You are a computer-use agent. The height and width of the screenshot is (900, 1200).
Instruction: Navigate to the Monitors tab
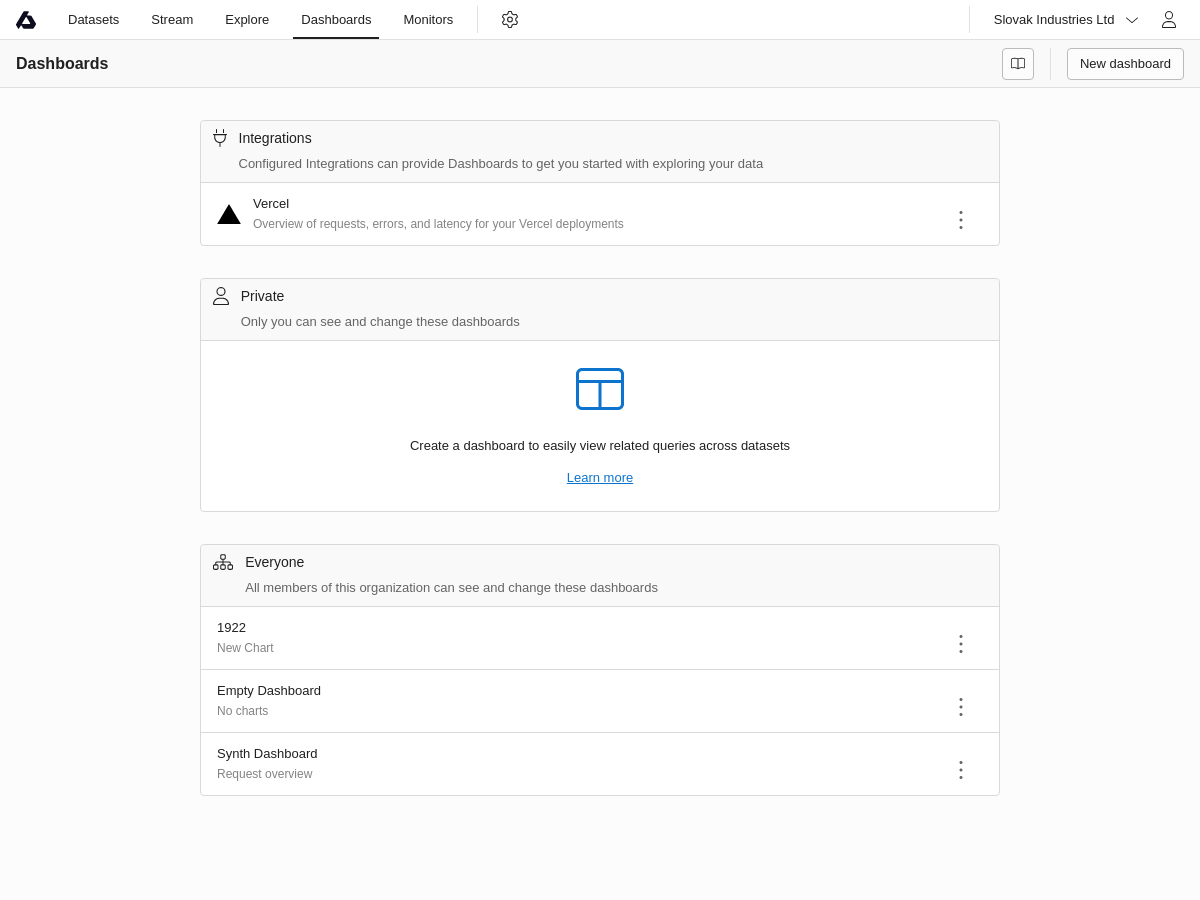coord(428,20)
